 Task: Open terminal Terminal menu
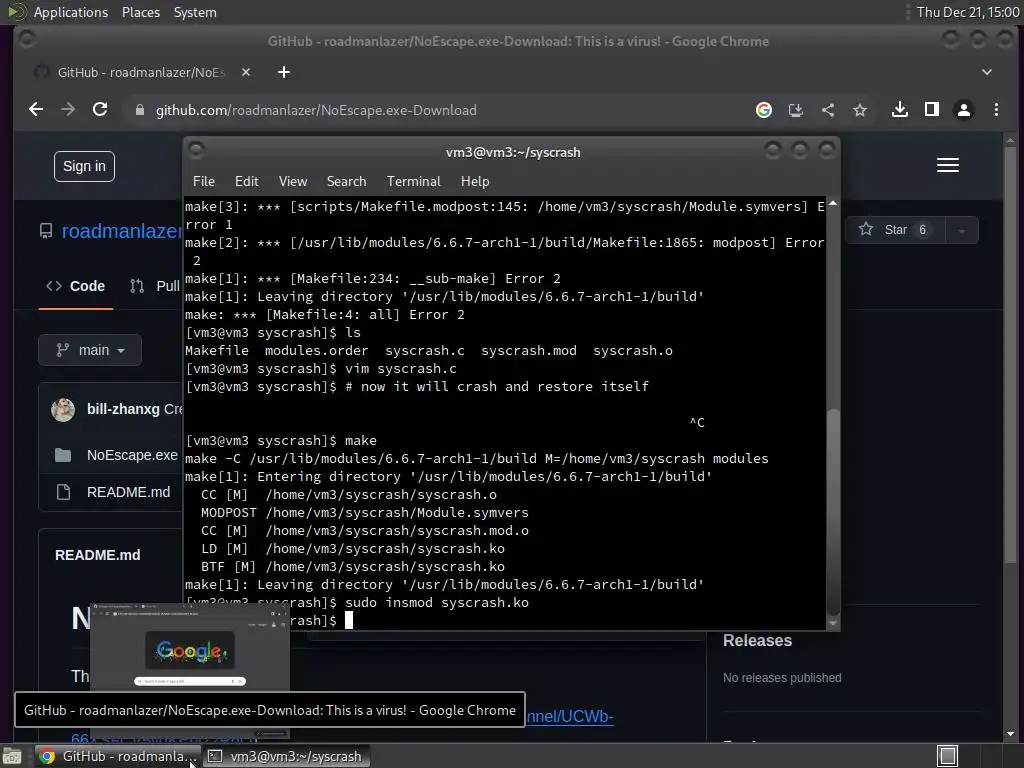(413, 181)
